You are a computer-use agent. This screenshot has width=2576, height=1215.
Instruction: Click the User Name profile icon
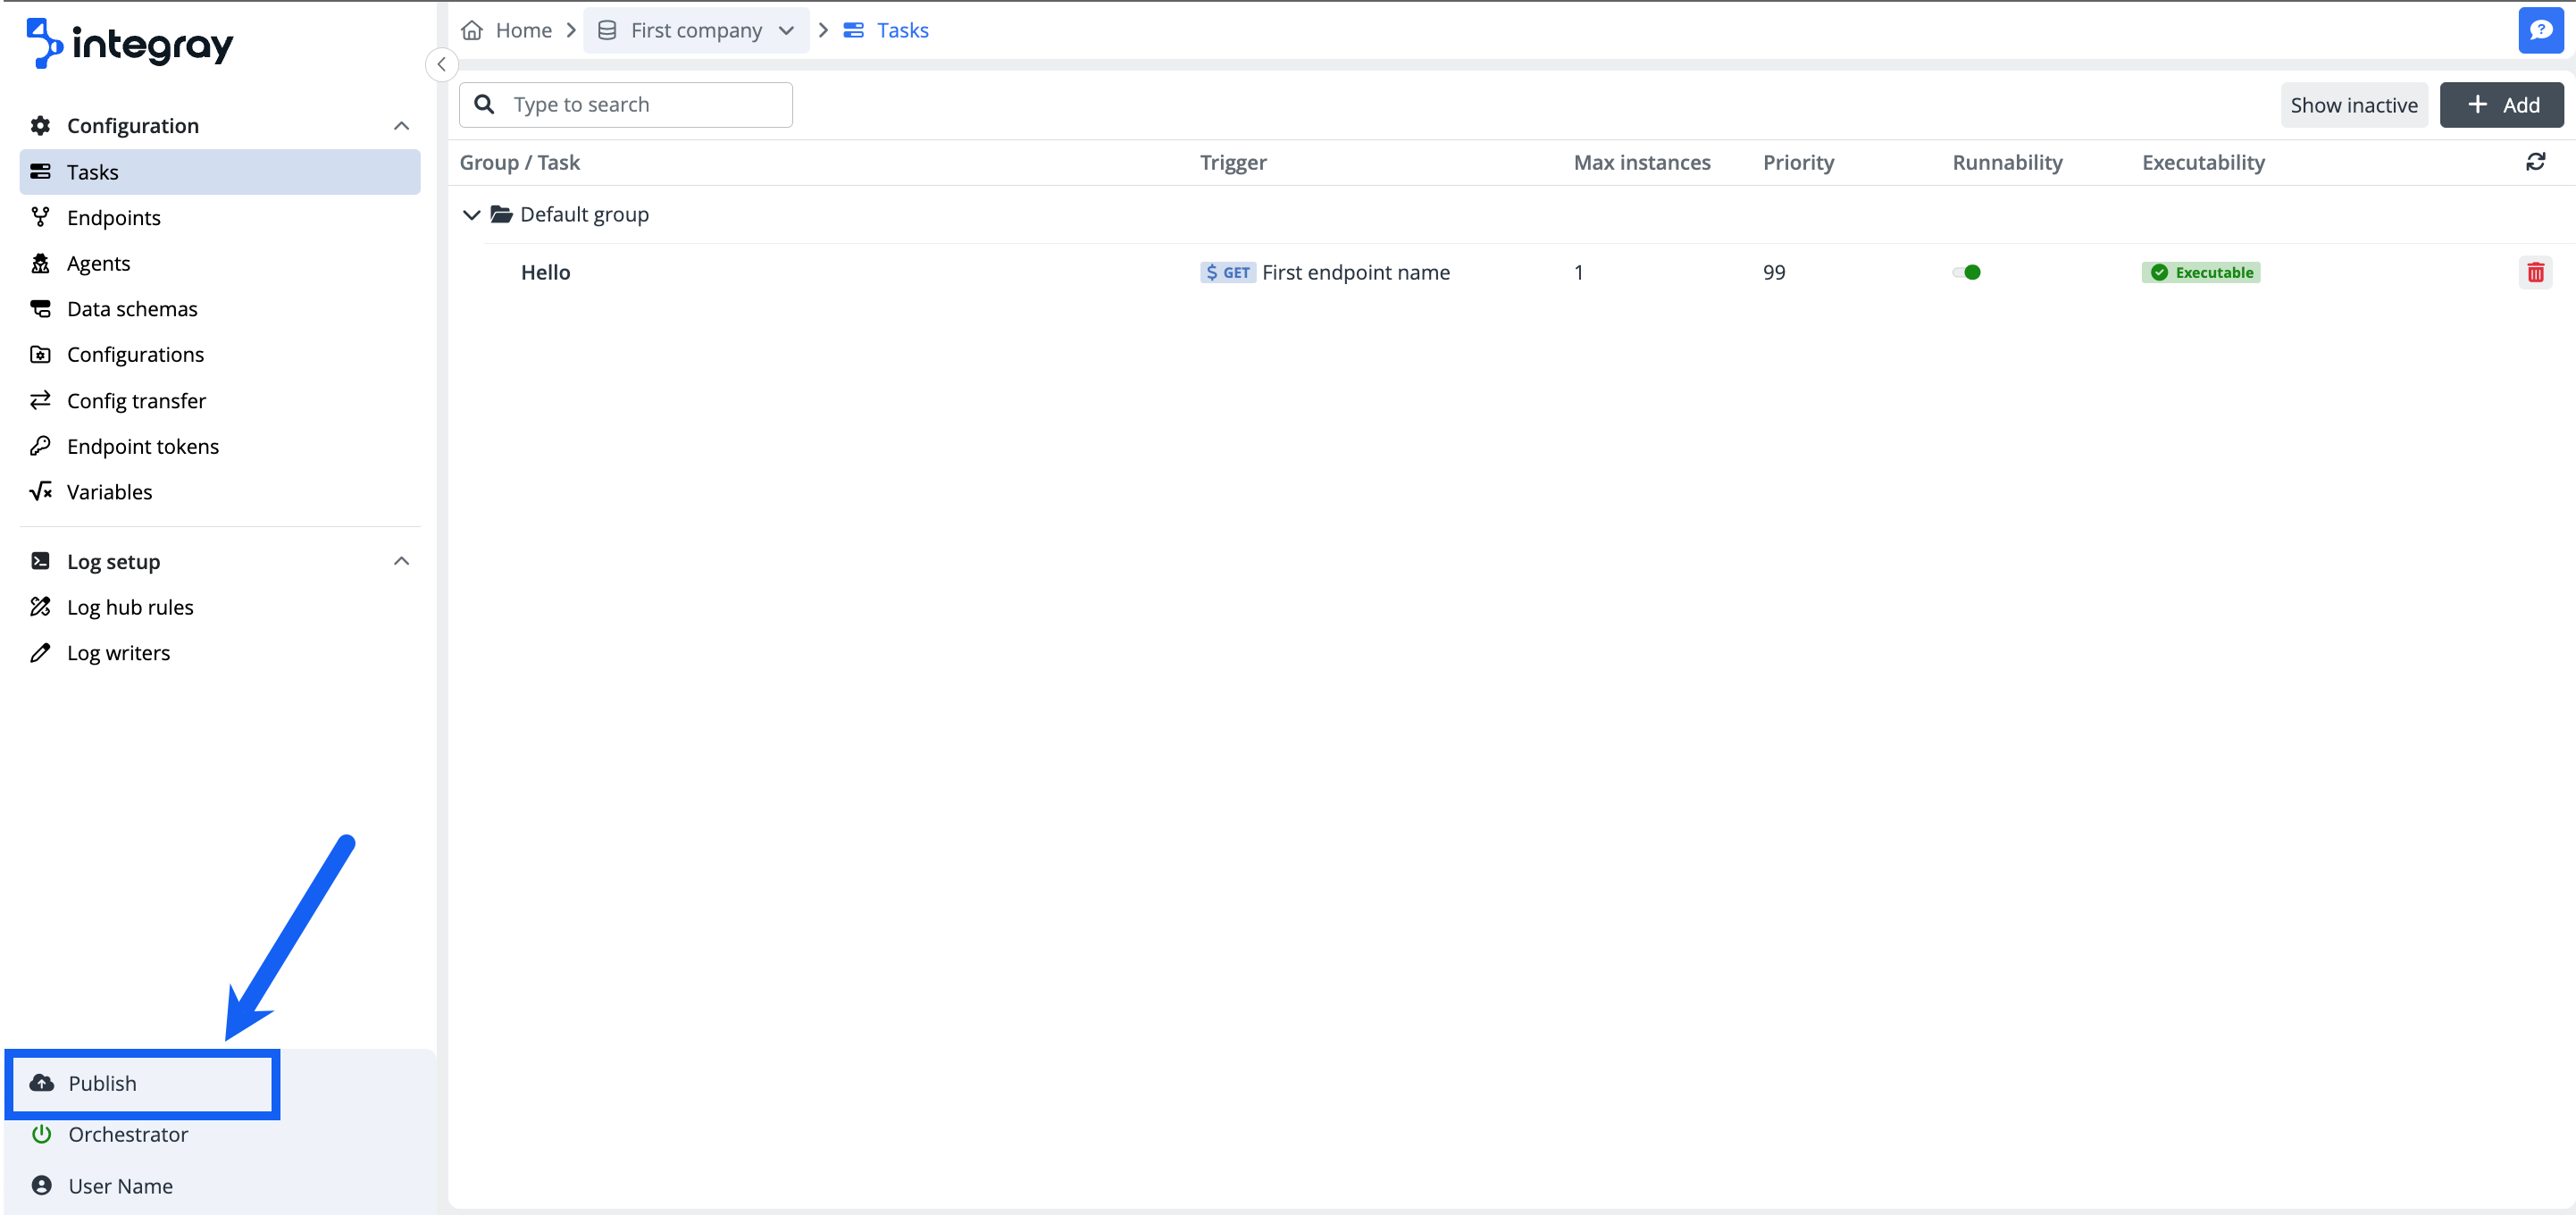click(x=42, y=1185)
